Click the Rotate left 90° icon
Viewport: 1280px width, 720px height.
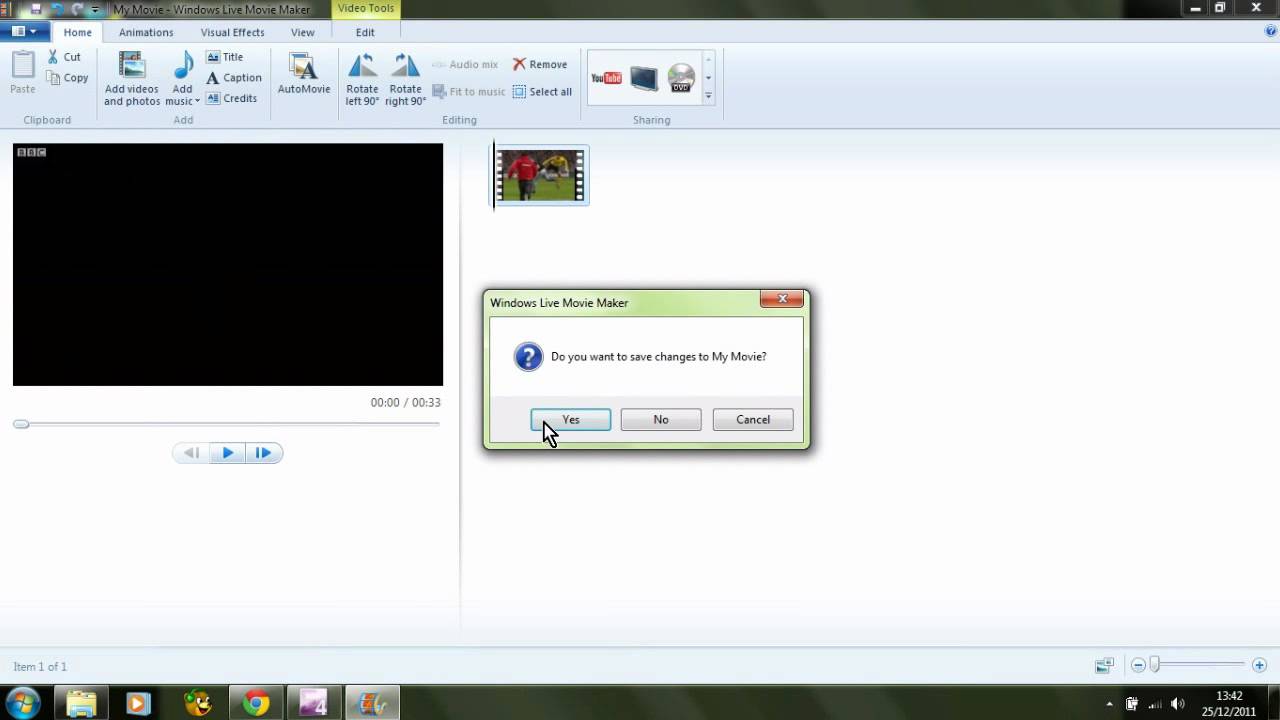click(x=362, y=67)
